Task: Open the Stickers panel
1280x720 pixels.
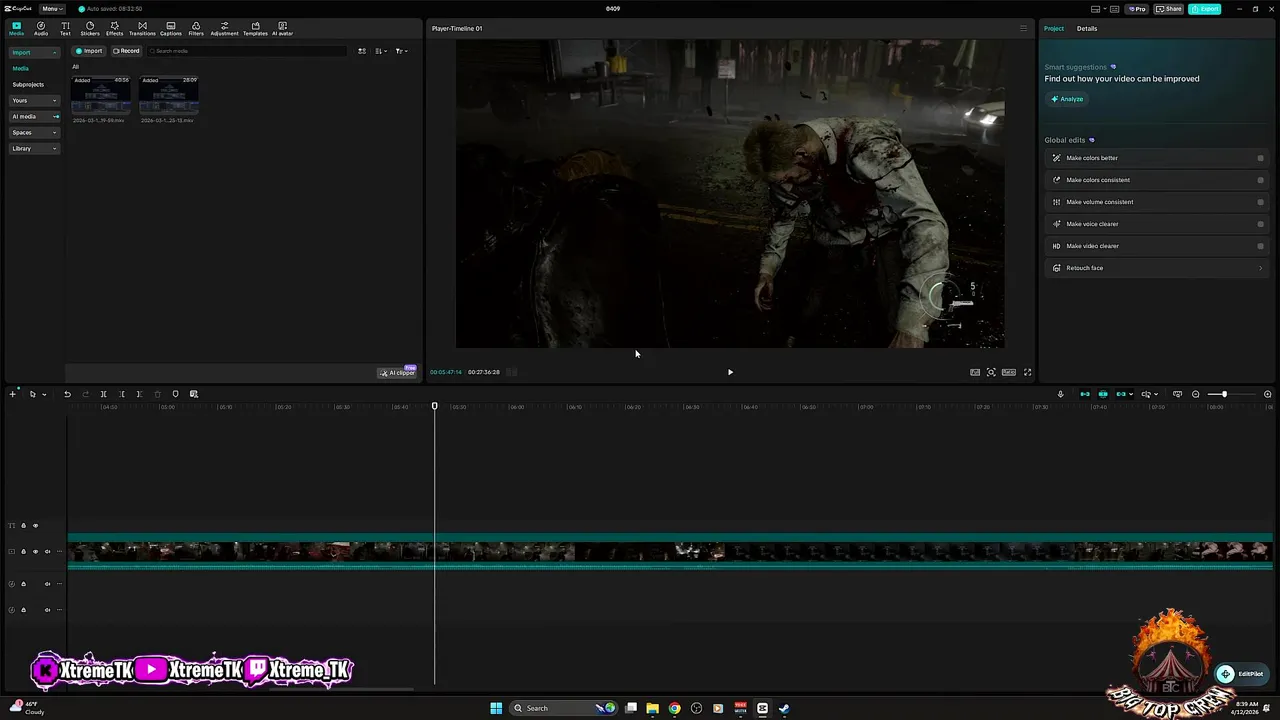Action: click(x=90, y=28)
